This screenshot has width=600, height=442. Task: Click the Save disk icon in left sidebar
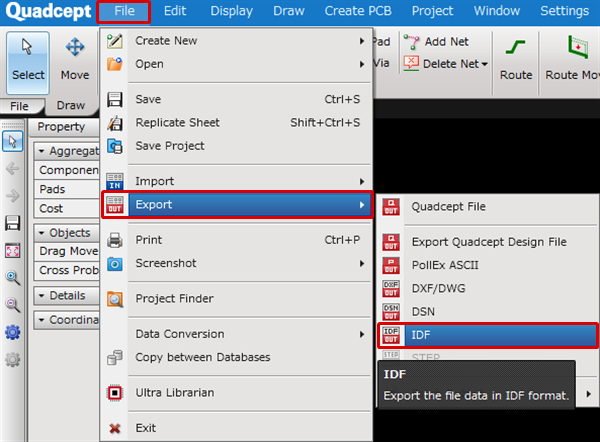[x=13, y=222]
